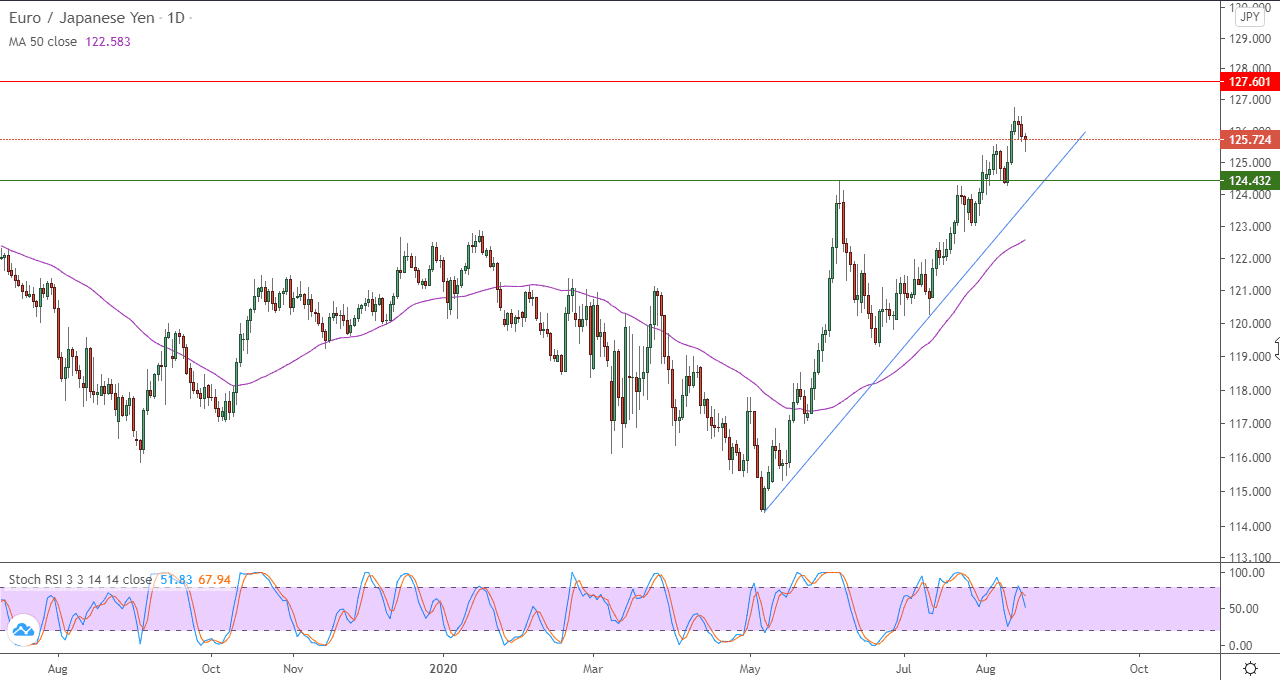The width and height of the screenshot is (1280, 680).
Task: Select the Stoch RSI indicator legend
Action: [x=81, y=579]
